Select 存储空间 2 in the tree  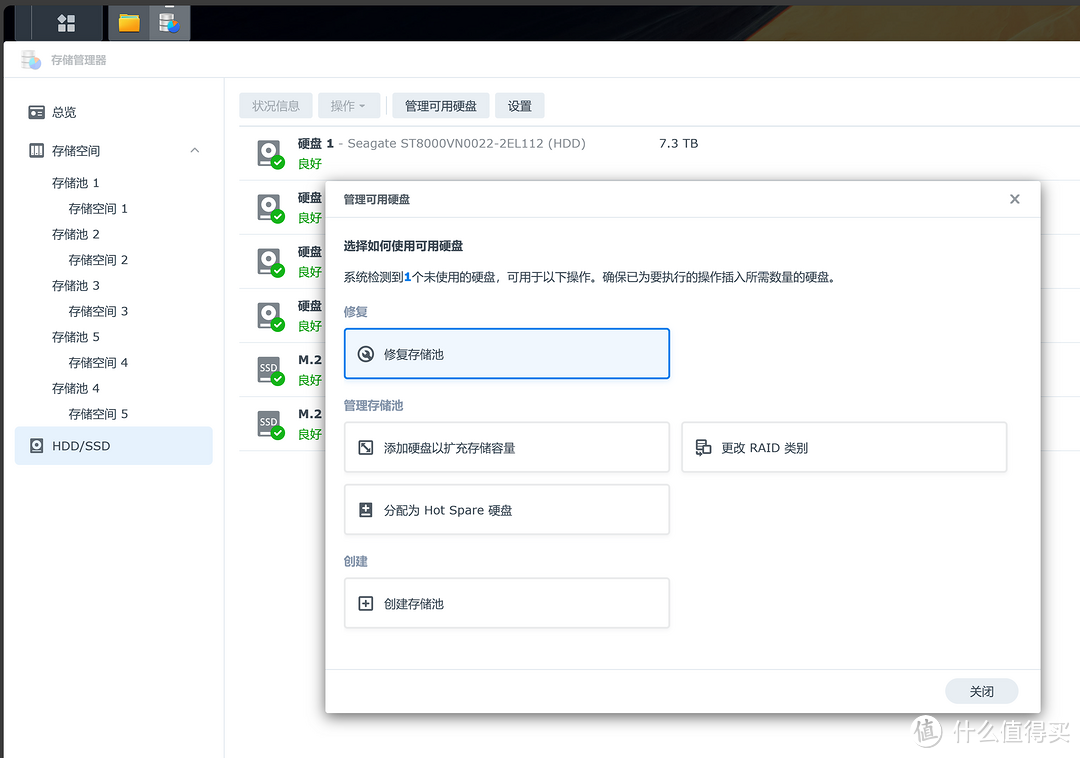pyautogui.click(x=98, y=260)
